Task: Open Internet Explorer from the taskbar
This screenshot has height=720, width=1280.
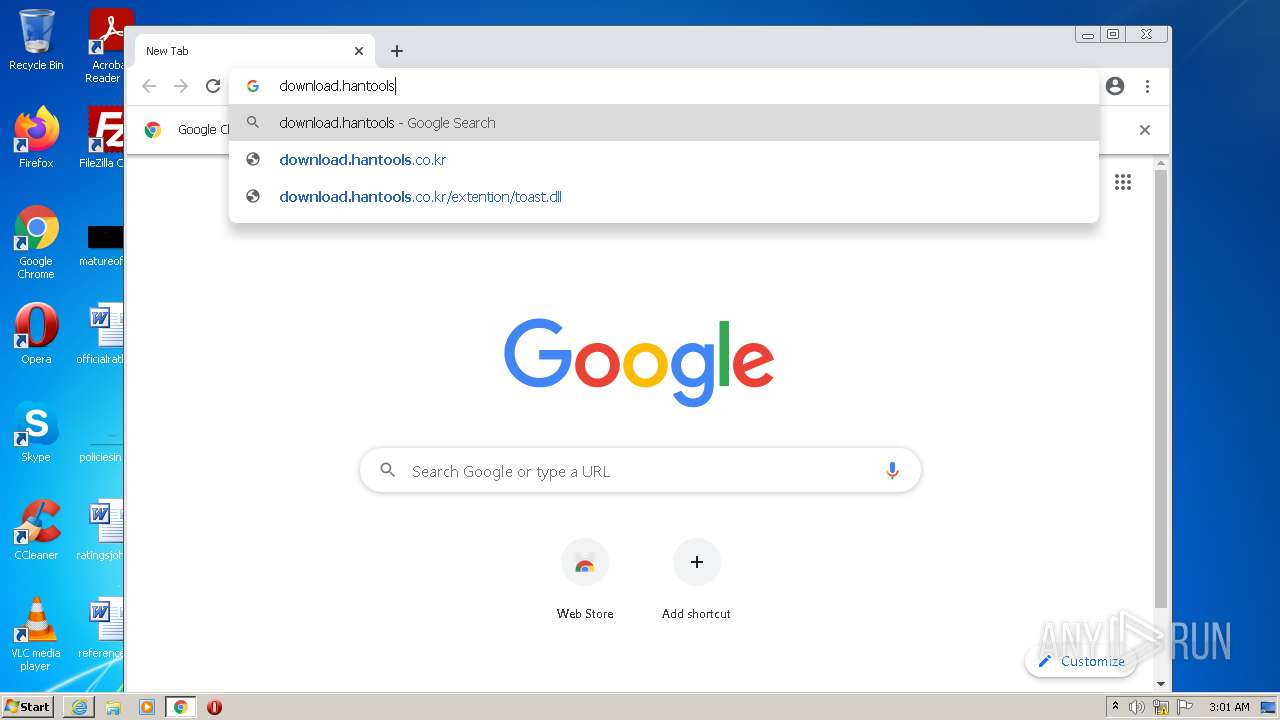Action: click(79, 707)
